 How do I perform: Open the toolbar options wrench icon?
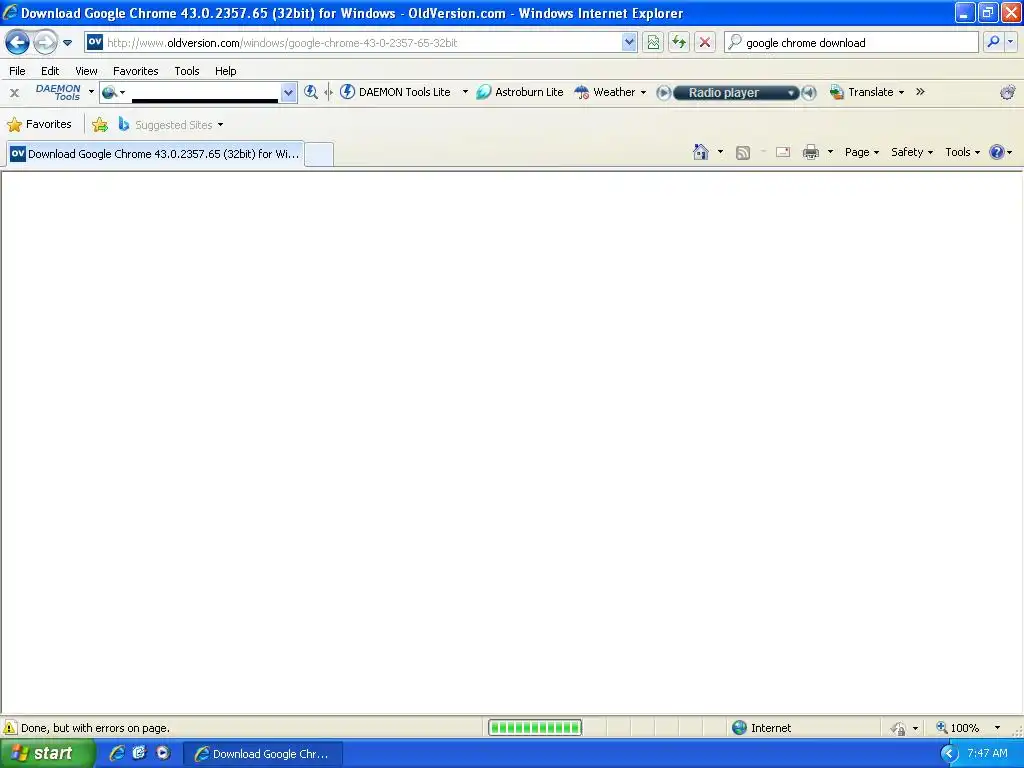tap(1008, 92)
